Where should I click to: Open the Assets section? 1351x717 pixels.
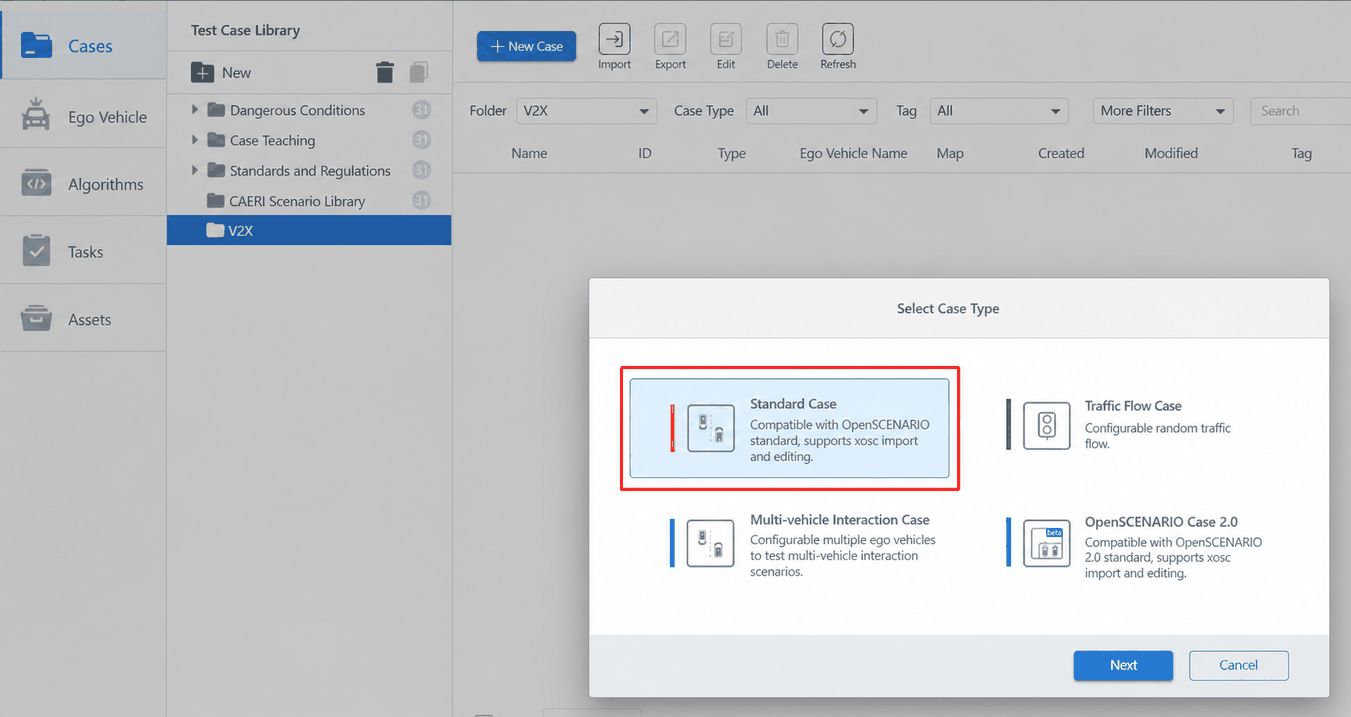[x=83, y=320]
